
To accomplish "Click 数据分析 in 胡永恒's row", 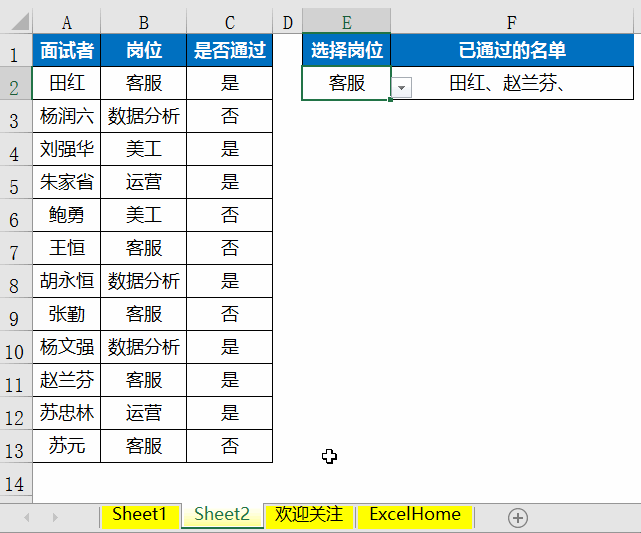I will pyautogui.click(x=143, y=281).
